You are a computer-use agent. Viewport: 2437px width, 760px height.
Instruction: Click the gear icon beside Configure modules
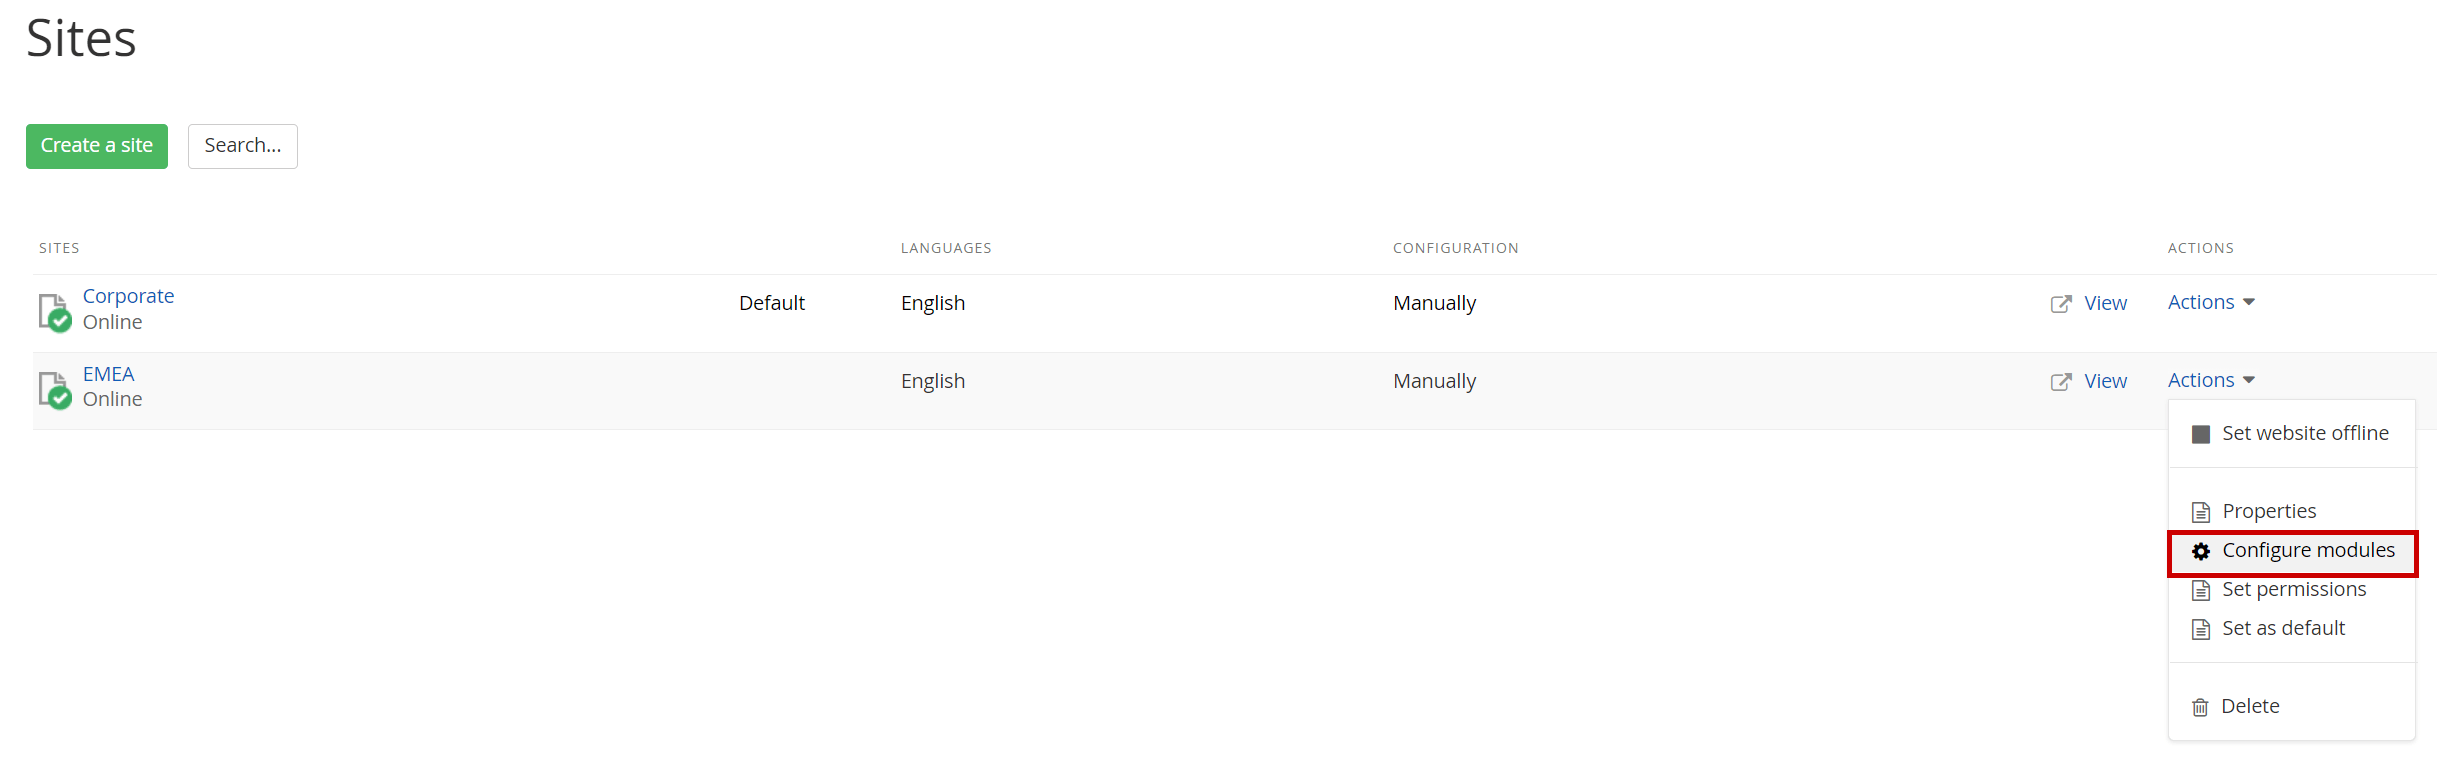pos(2201,551)
